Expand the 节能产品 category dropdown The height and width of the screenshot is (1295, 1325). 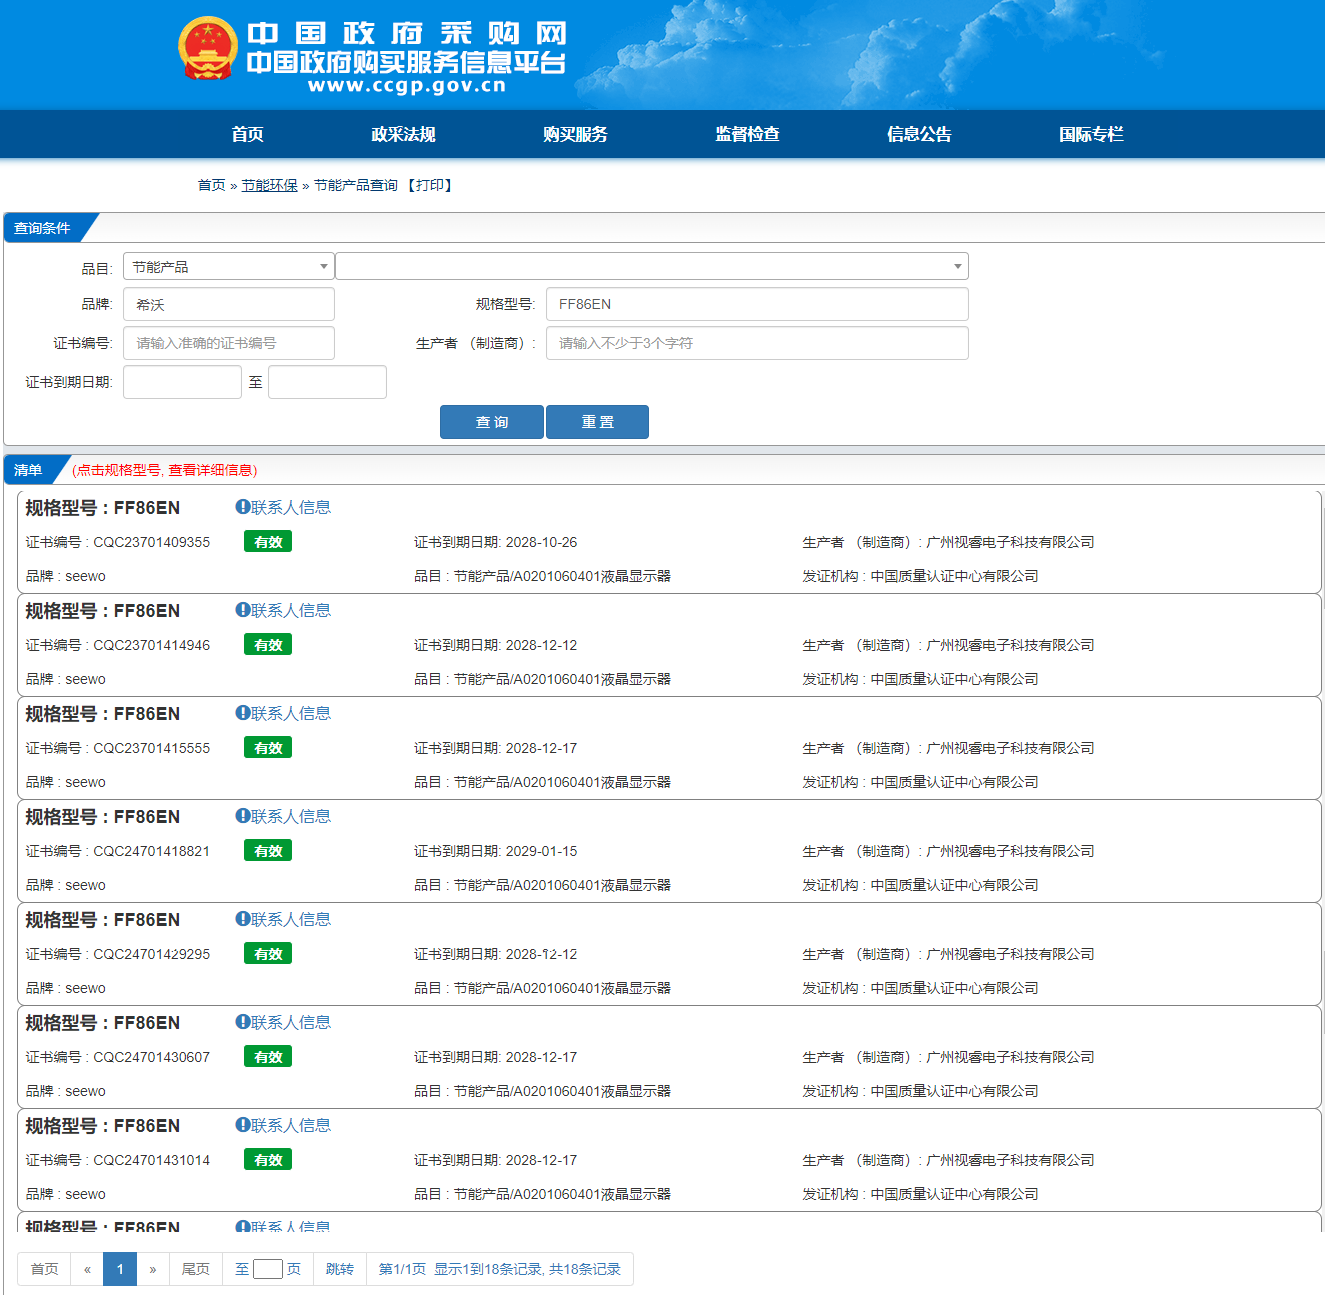click(228, 267)
